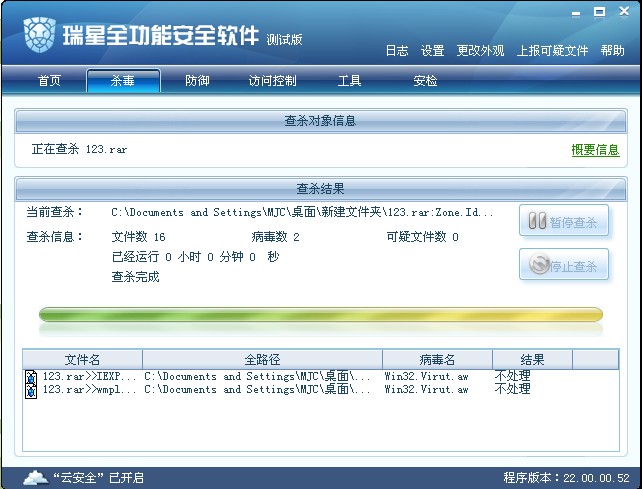Minimize the Rising window

(x=576, y=13)
